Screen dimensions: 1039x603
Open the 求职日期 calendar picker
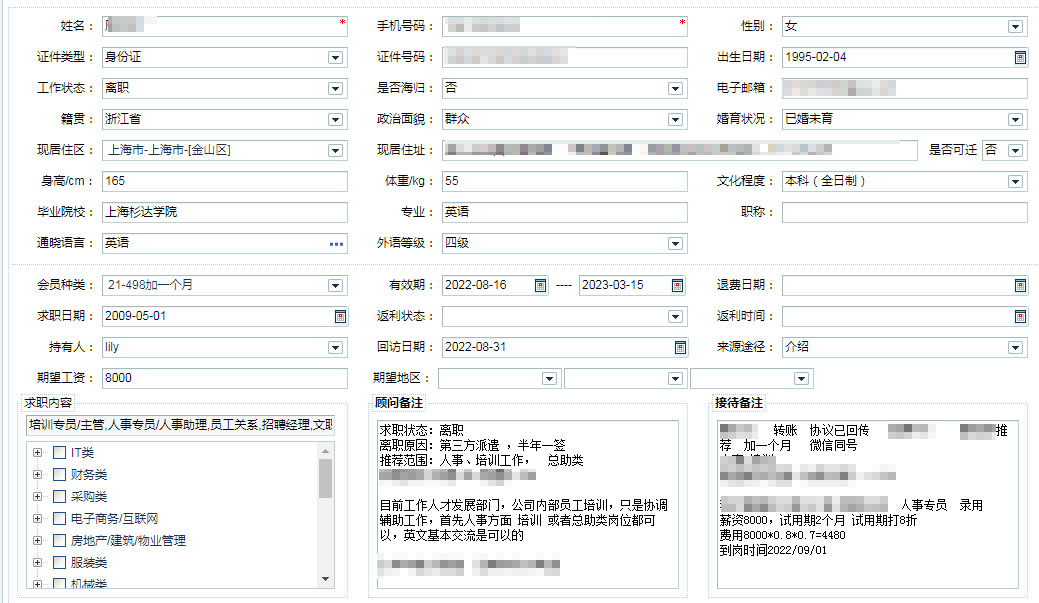pos(340,317)
